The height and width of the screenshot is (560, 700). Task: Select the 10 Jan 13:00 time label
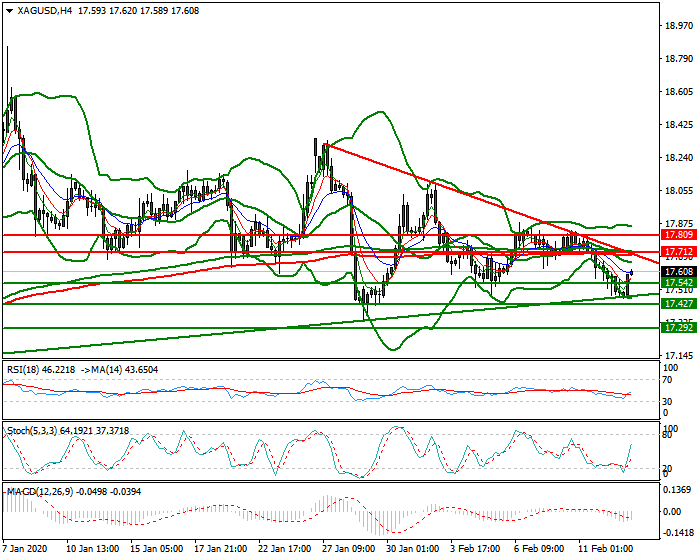click(x=92, y=548)
